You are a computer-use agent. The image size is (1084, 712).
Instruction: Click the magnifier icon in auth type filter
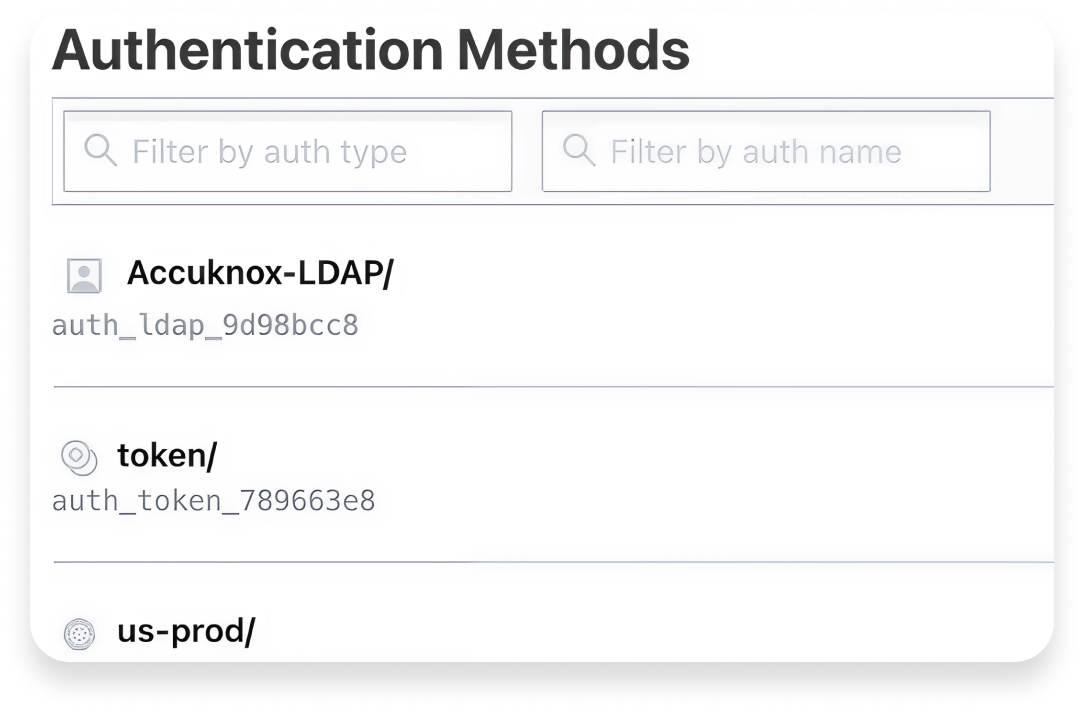coord(100,150)
